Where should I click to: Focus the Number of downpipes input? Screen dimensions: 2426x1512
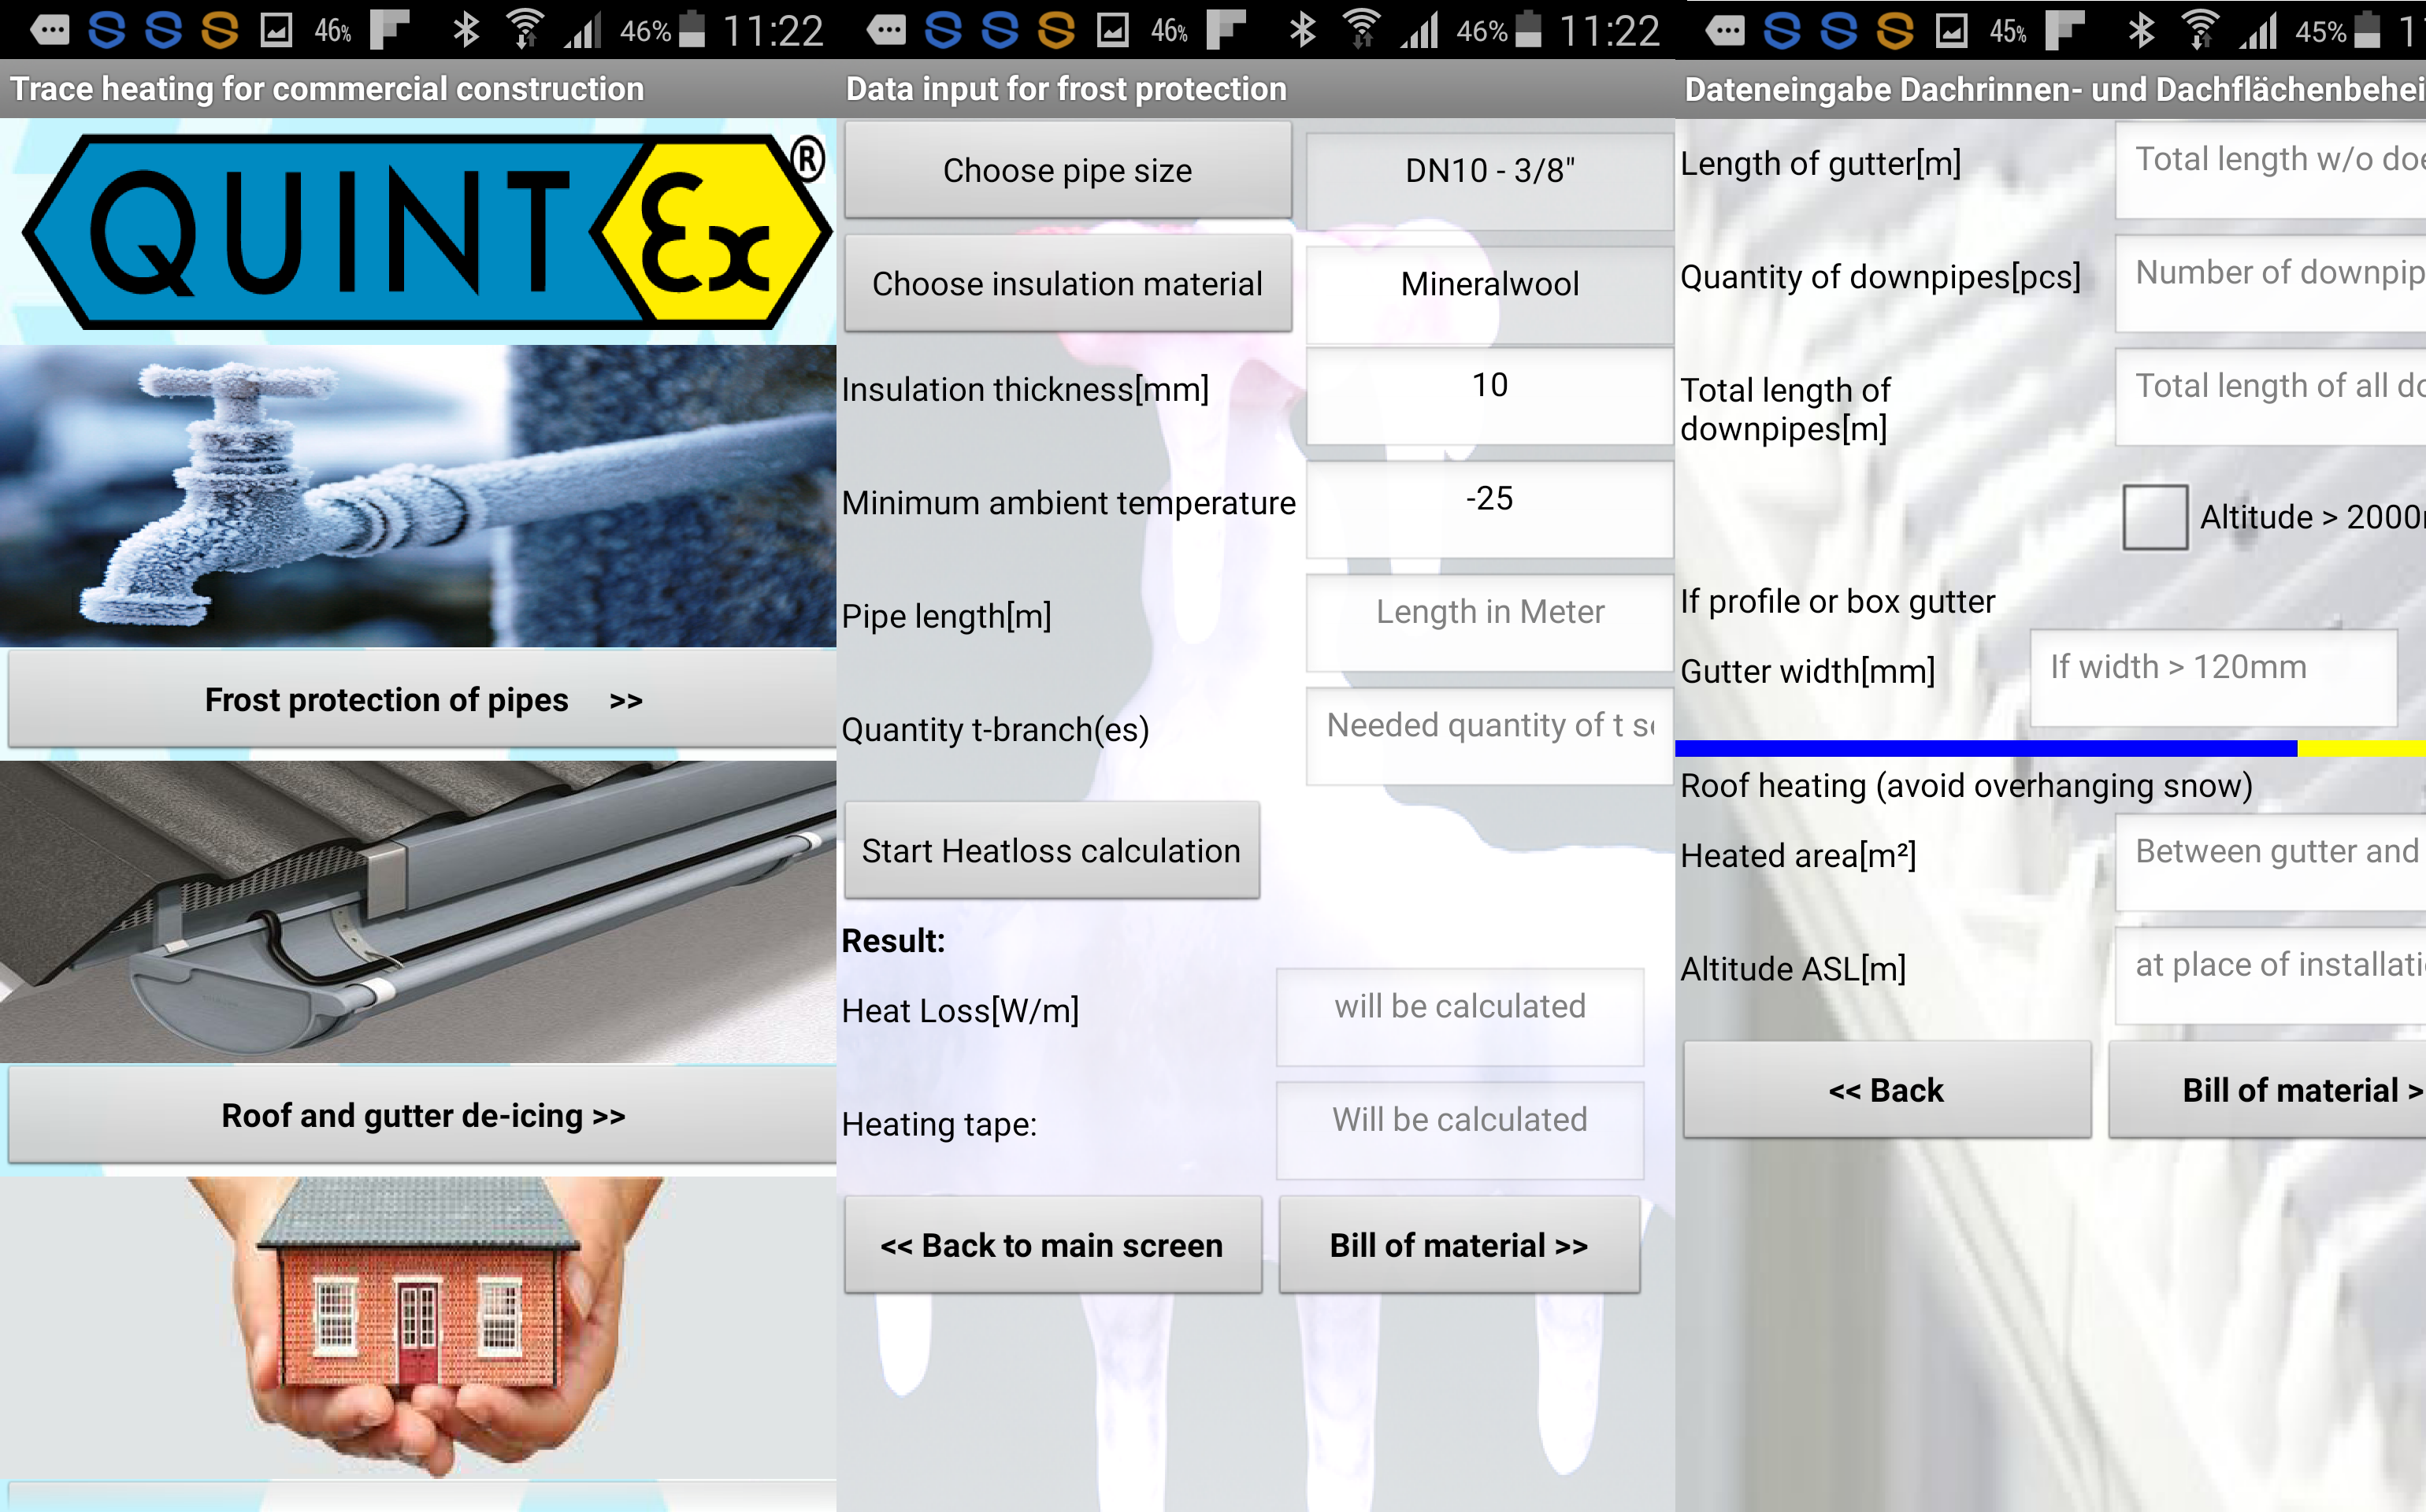(2270, 282)
